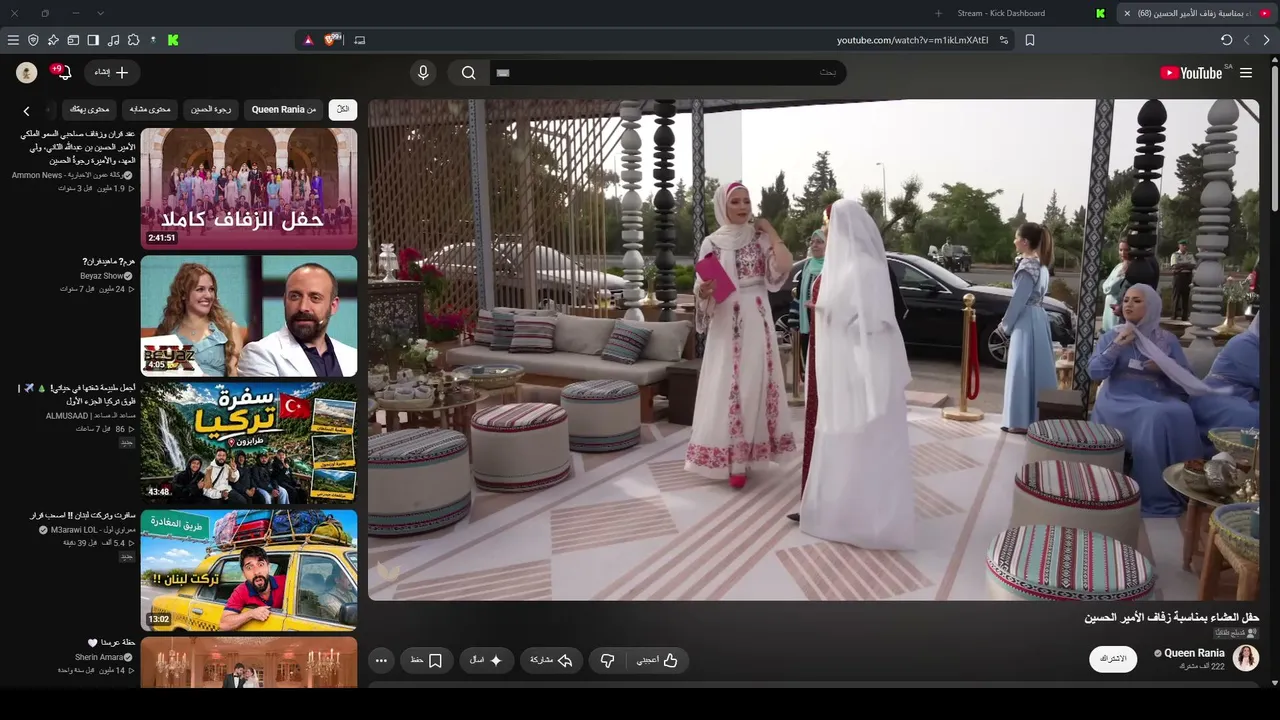Go forward in browser history
Image resolution: width=1280 pixels, height=720 pixels.
1246,40
